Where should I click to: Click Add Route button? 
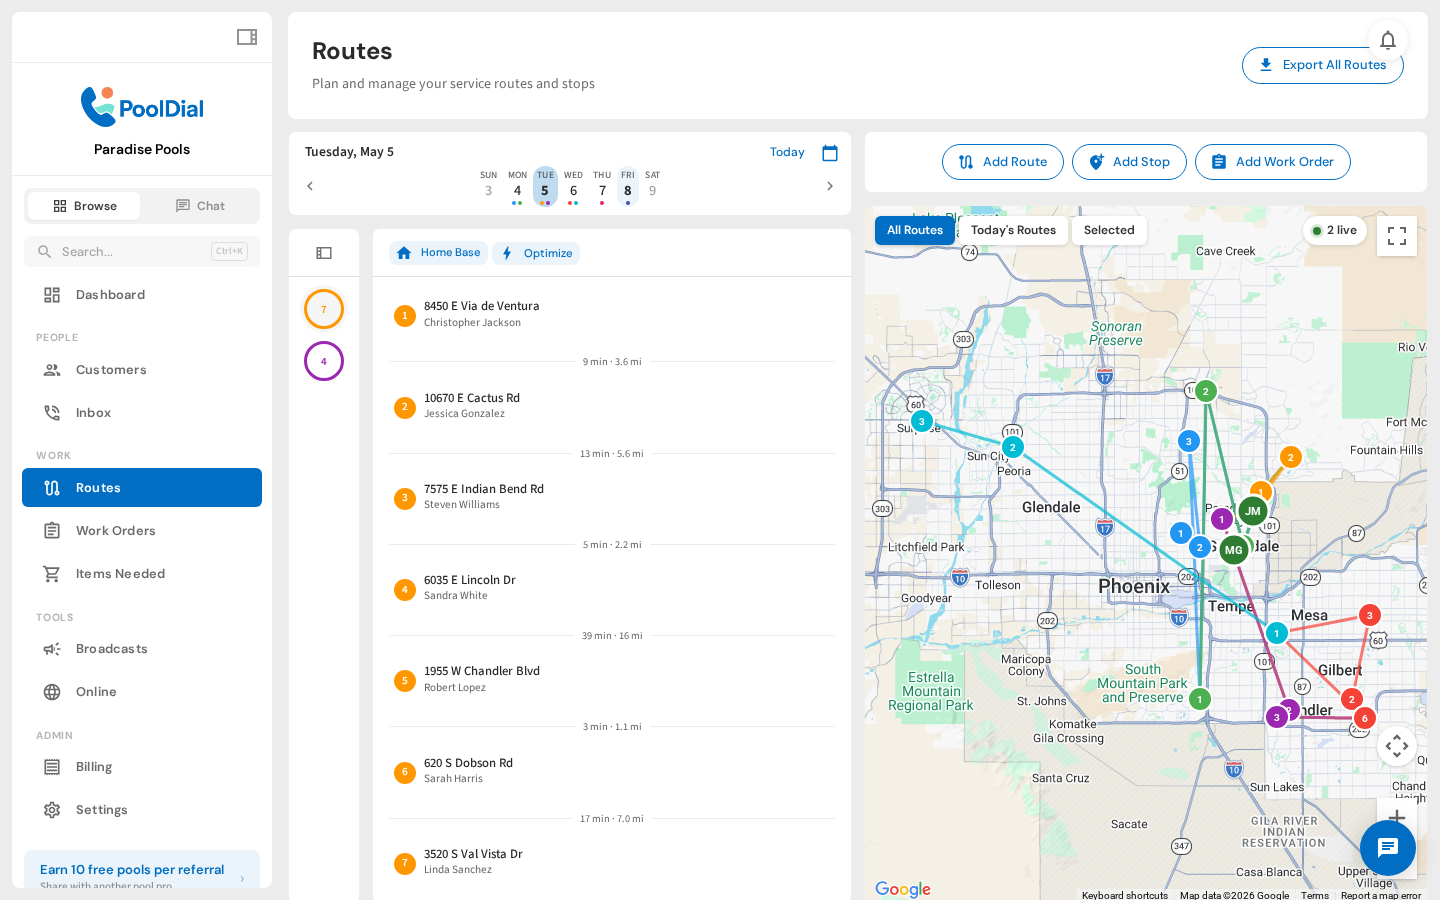pyautogui.click(x=1003, y=162)
